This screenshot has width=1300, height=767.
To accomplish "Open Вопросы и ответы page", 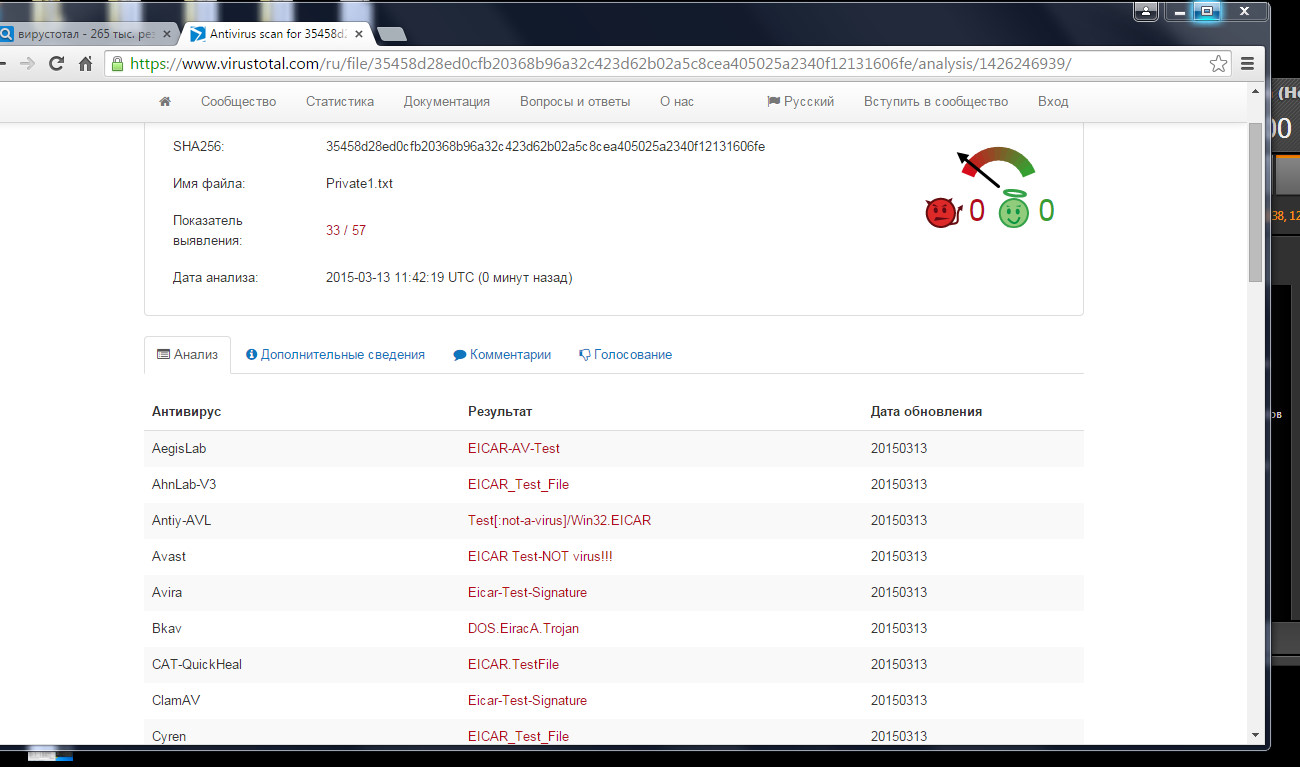I will pos(575,101).
